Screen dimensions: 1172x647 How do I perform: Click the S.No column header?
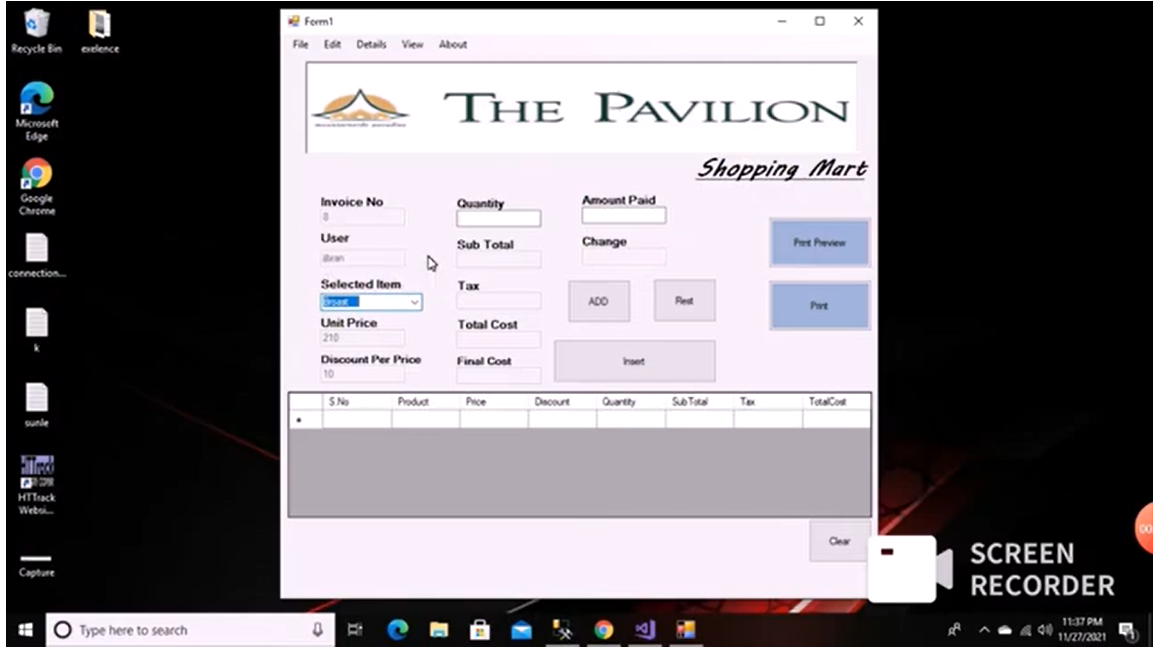(x=357, y=402)
